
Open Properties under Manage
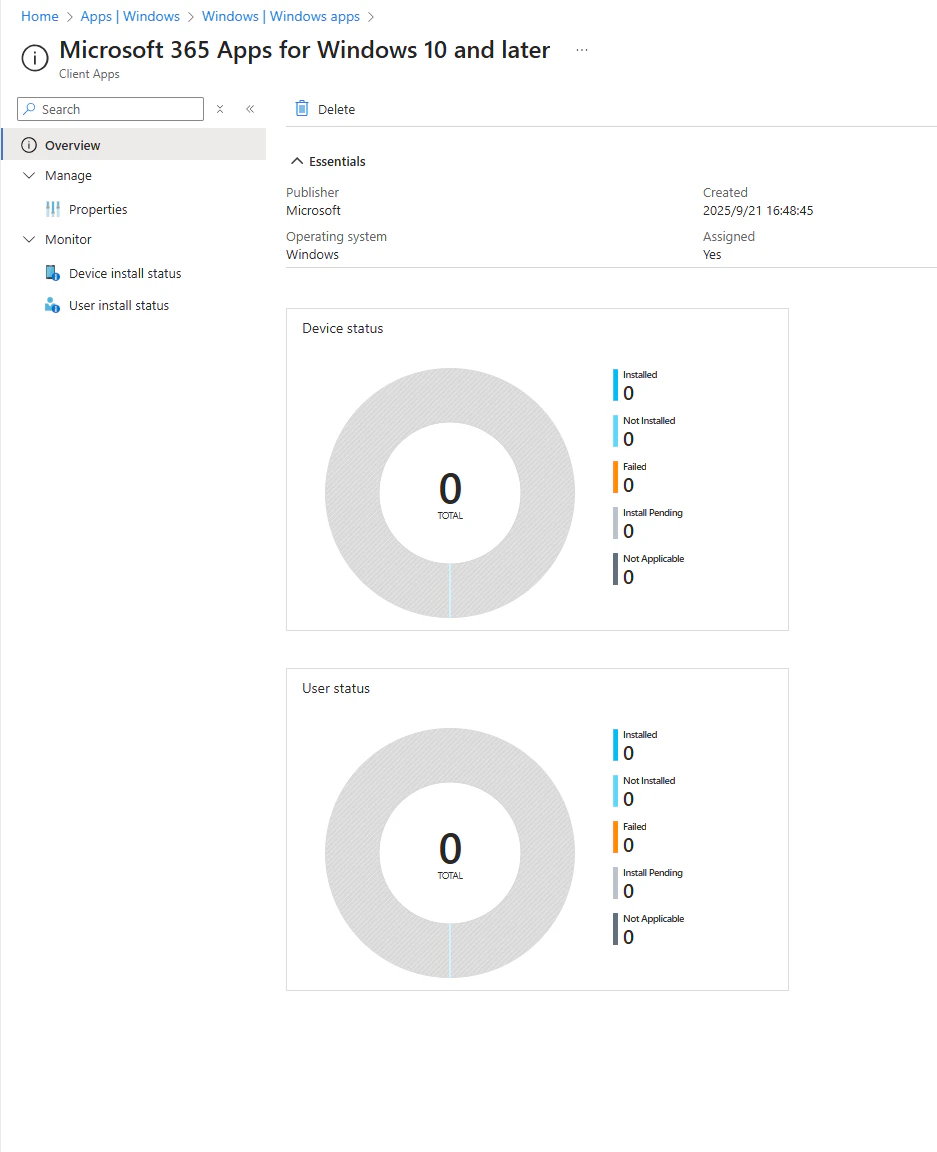[x=98, y=209]
